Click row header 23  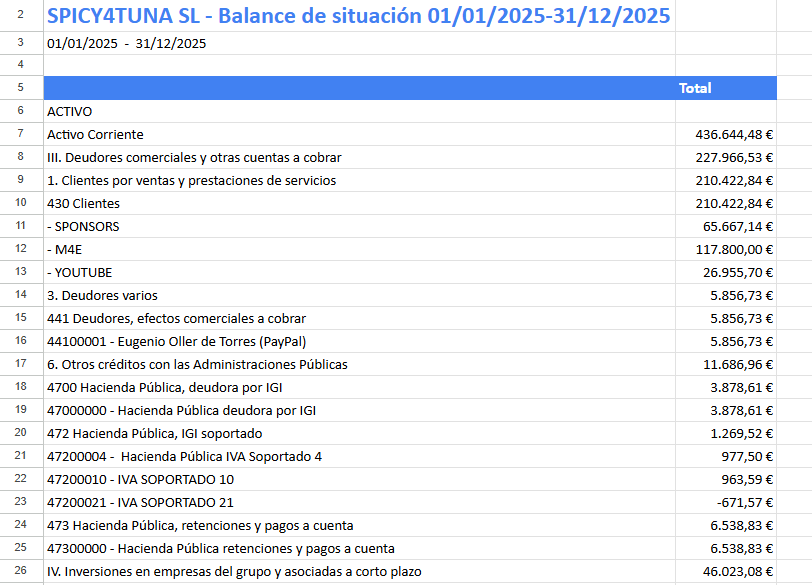(x=21, y=501)
